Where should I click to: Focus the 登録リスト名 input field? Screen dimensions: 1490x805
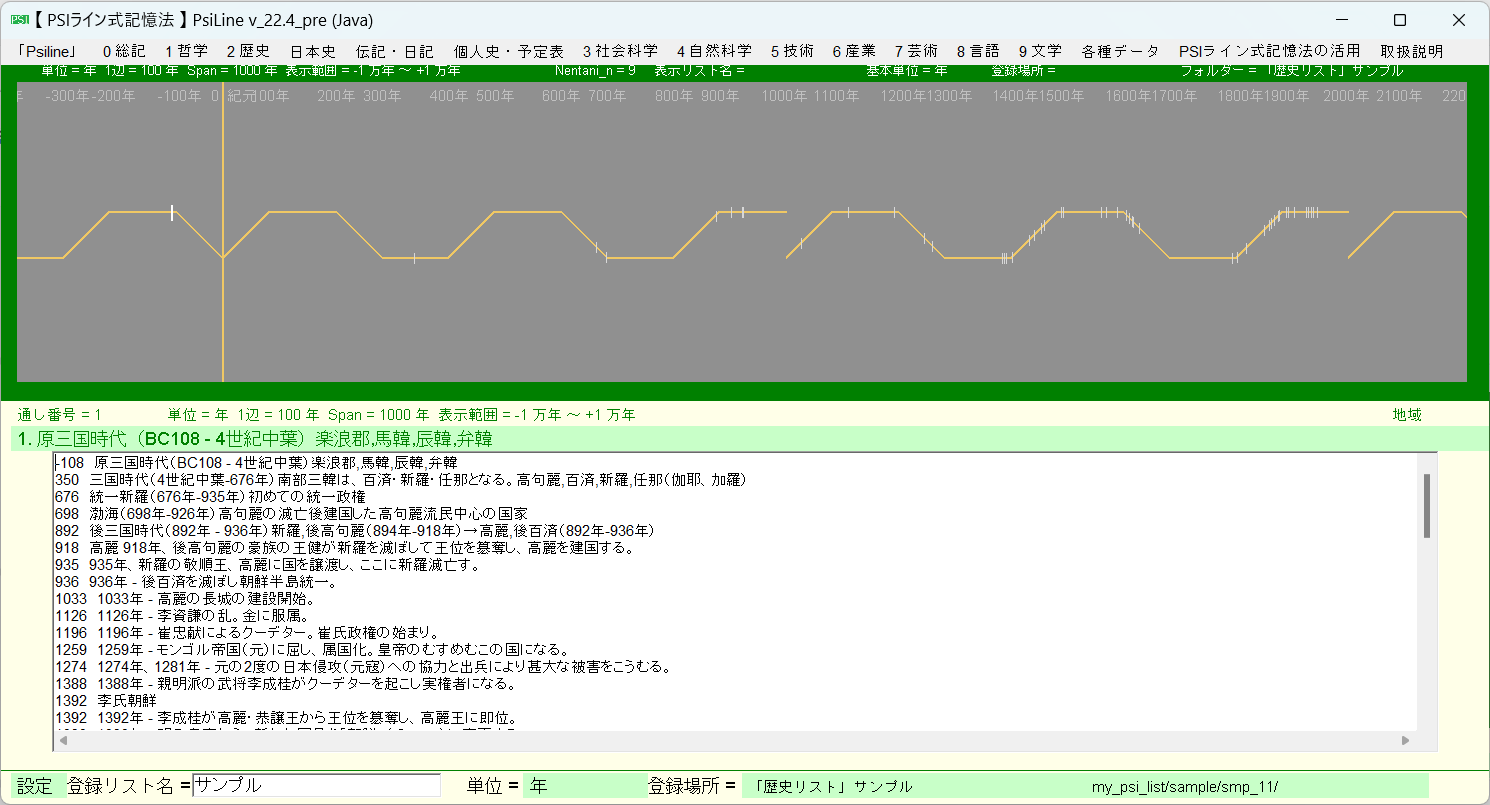coord(316,786)
